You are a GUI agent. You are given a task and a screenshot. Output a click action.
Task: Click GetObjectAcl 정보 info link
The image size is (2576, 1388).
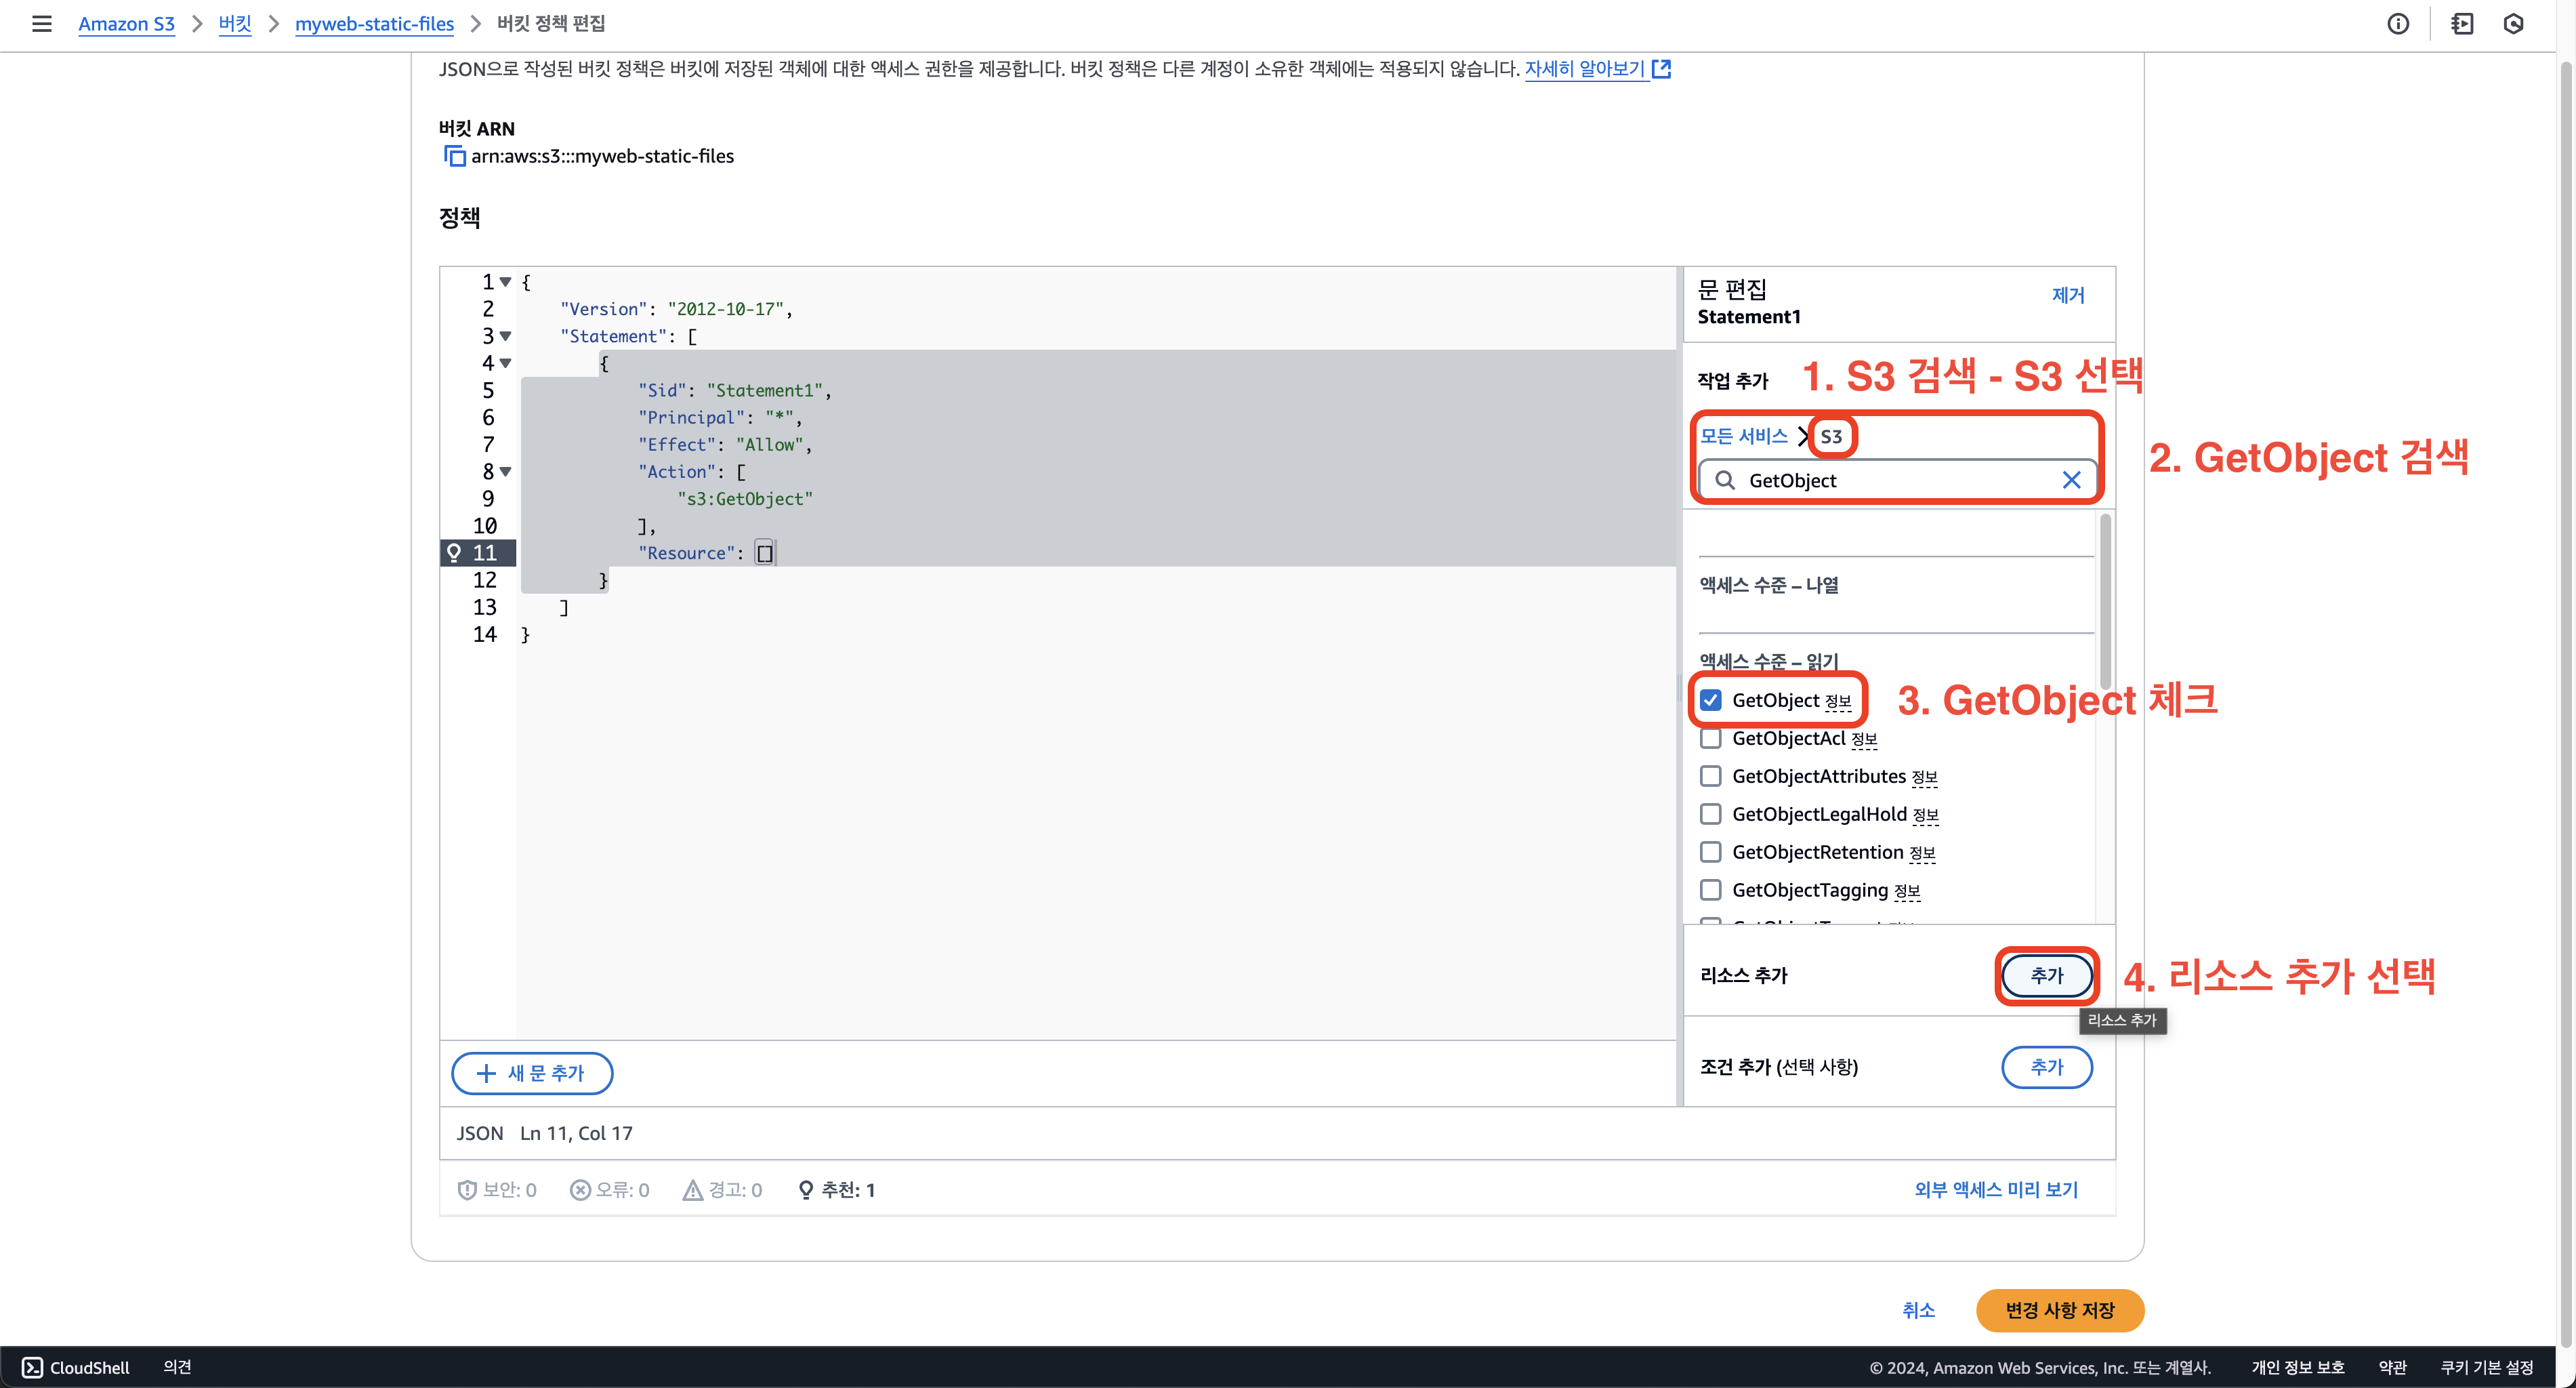1864,739
